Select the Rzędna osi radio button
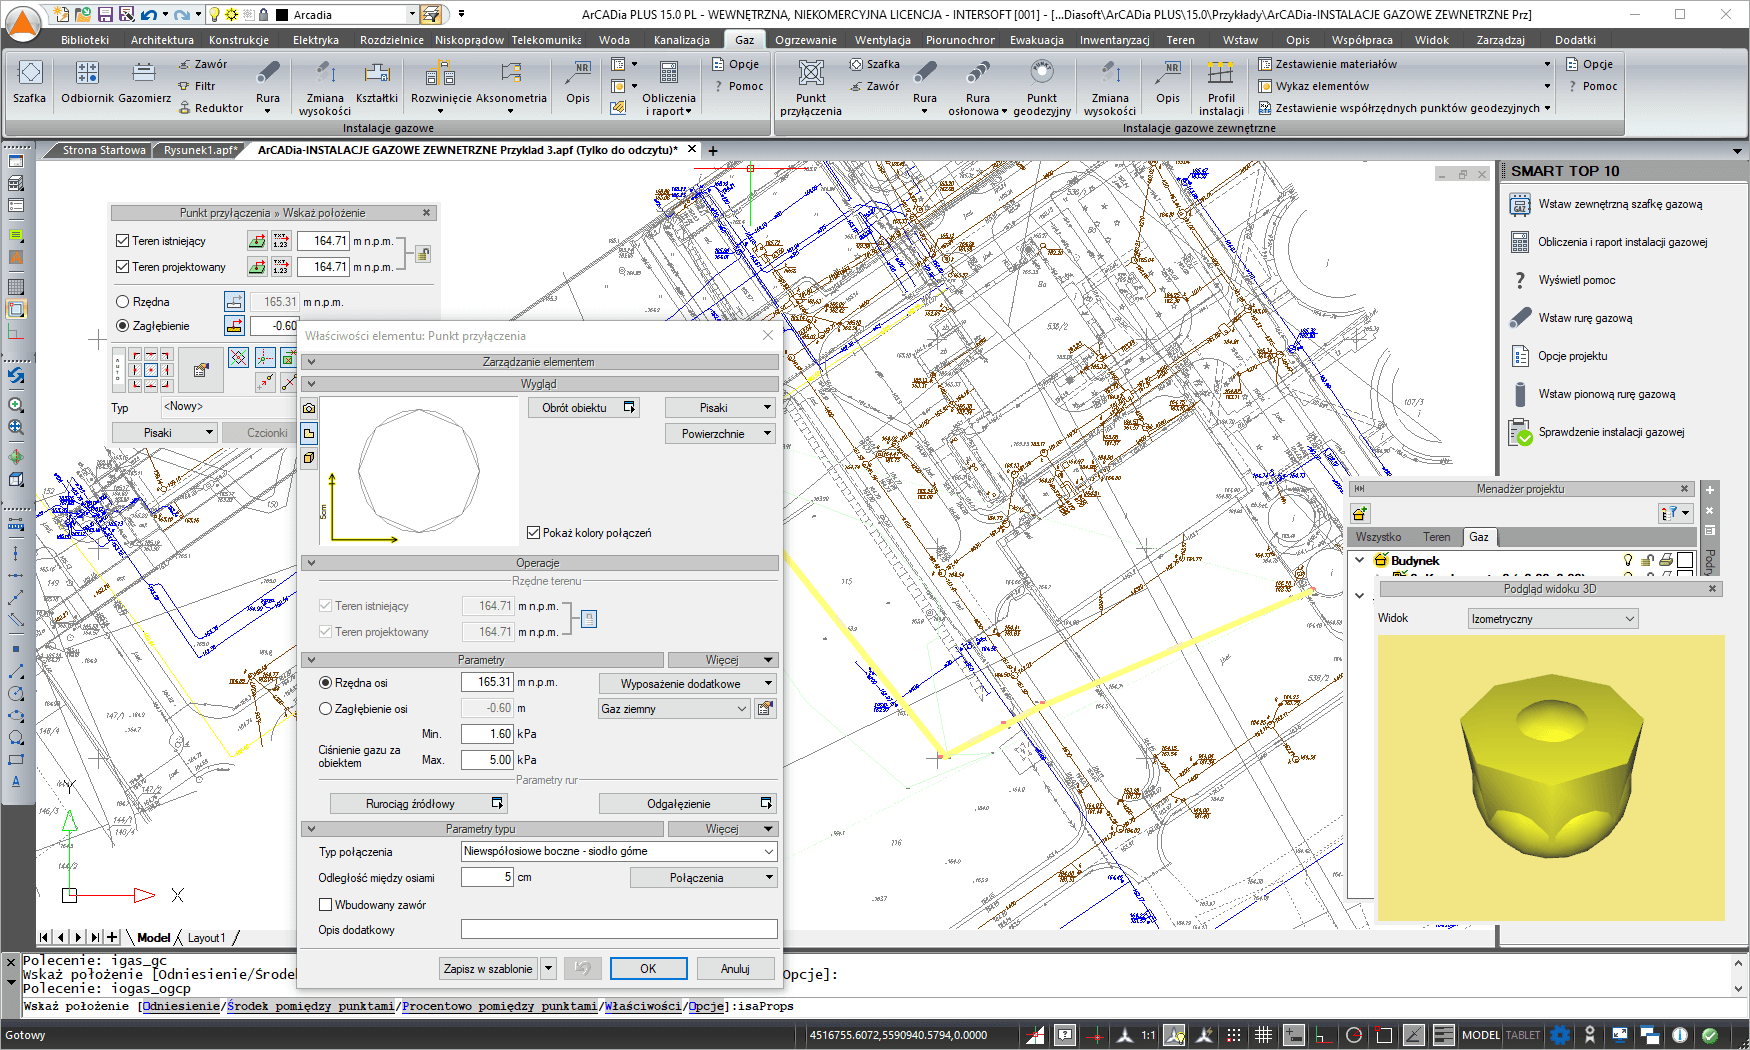The height and width of the screenshot is (1050, 1750). (x=325, y=683)
